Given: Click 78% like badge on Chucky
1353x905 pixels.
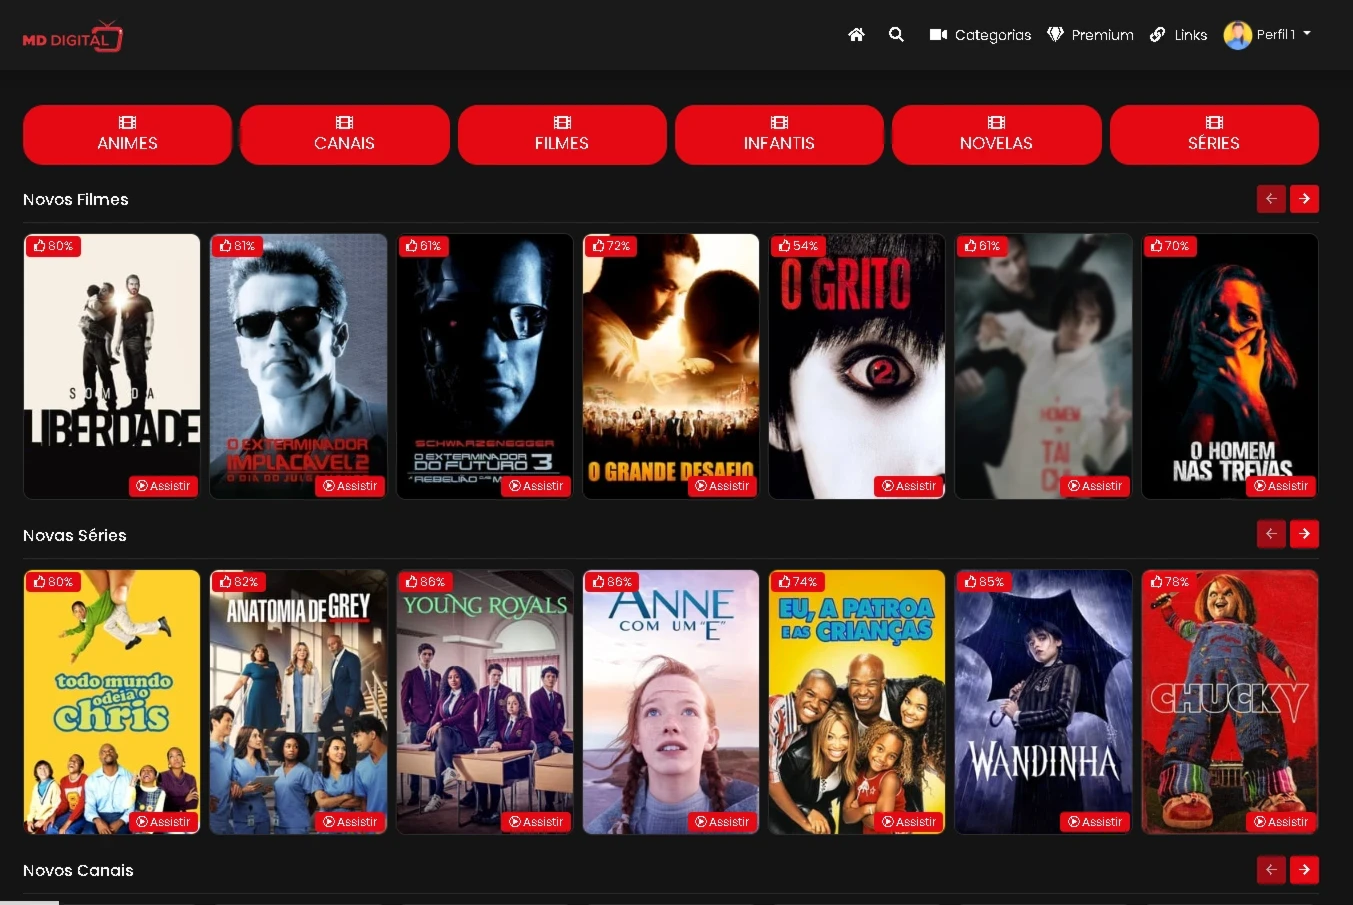Looking at the screenshot, I should (1170, 582).
